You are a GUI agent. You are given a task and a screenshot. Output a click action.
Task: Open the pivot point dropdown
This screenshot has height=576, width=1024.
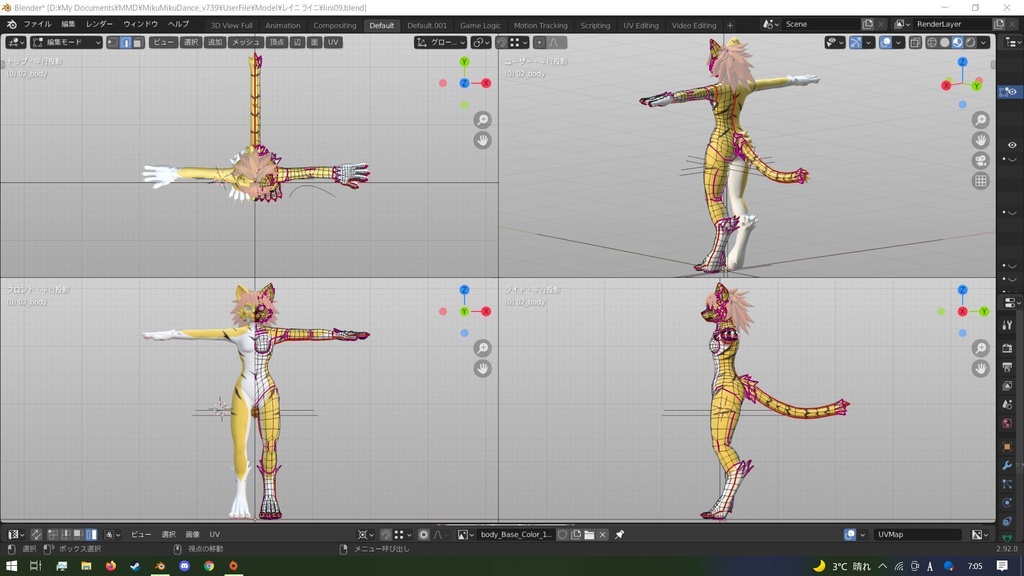tap(481, 42)
